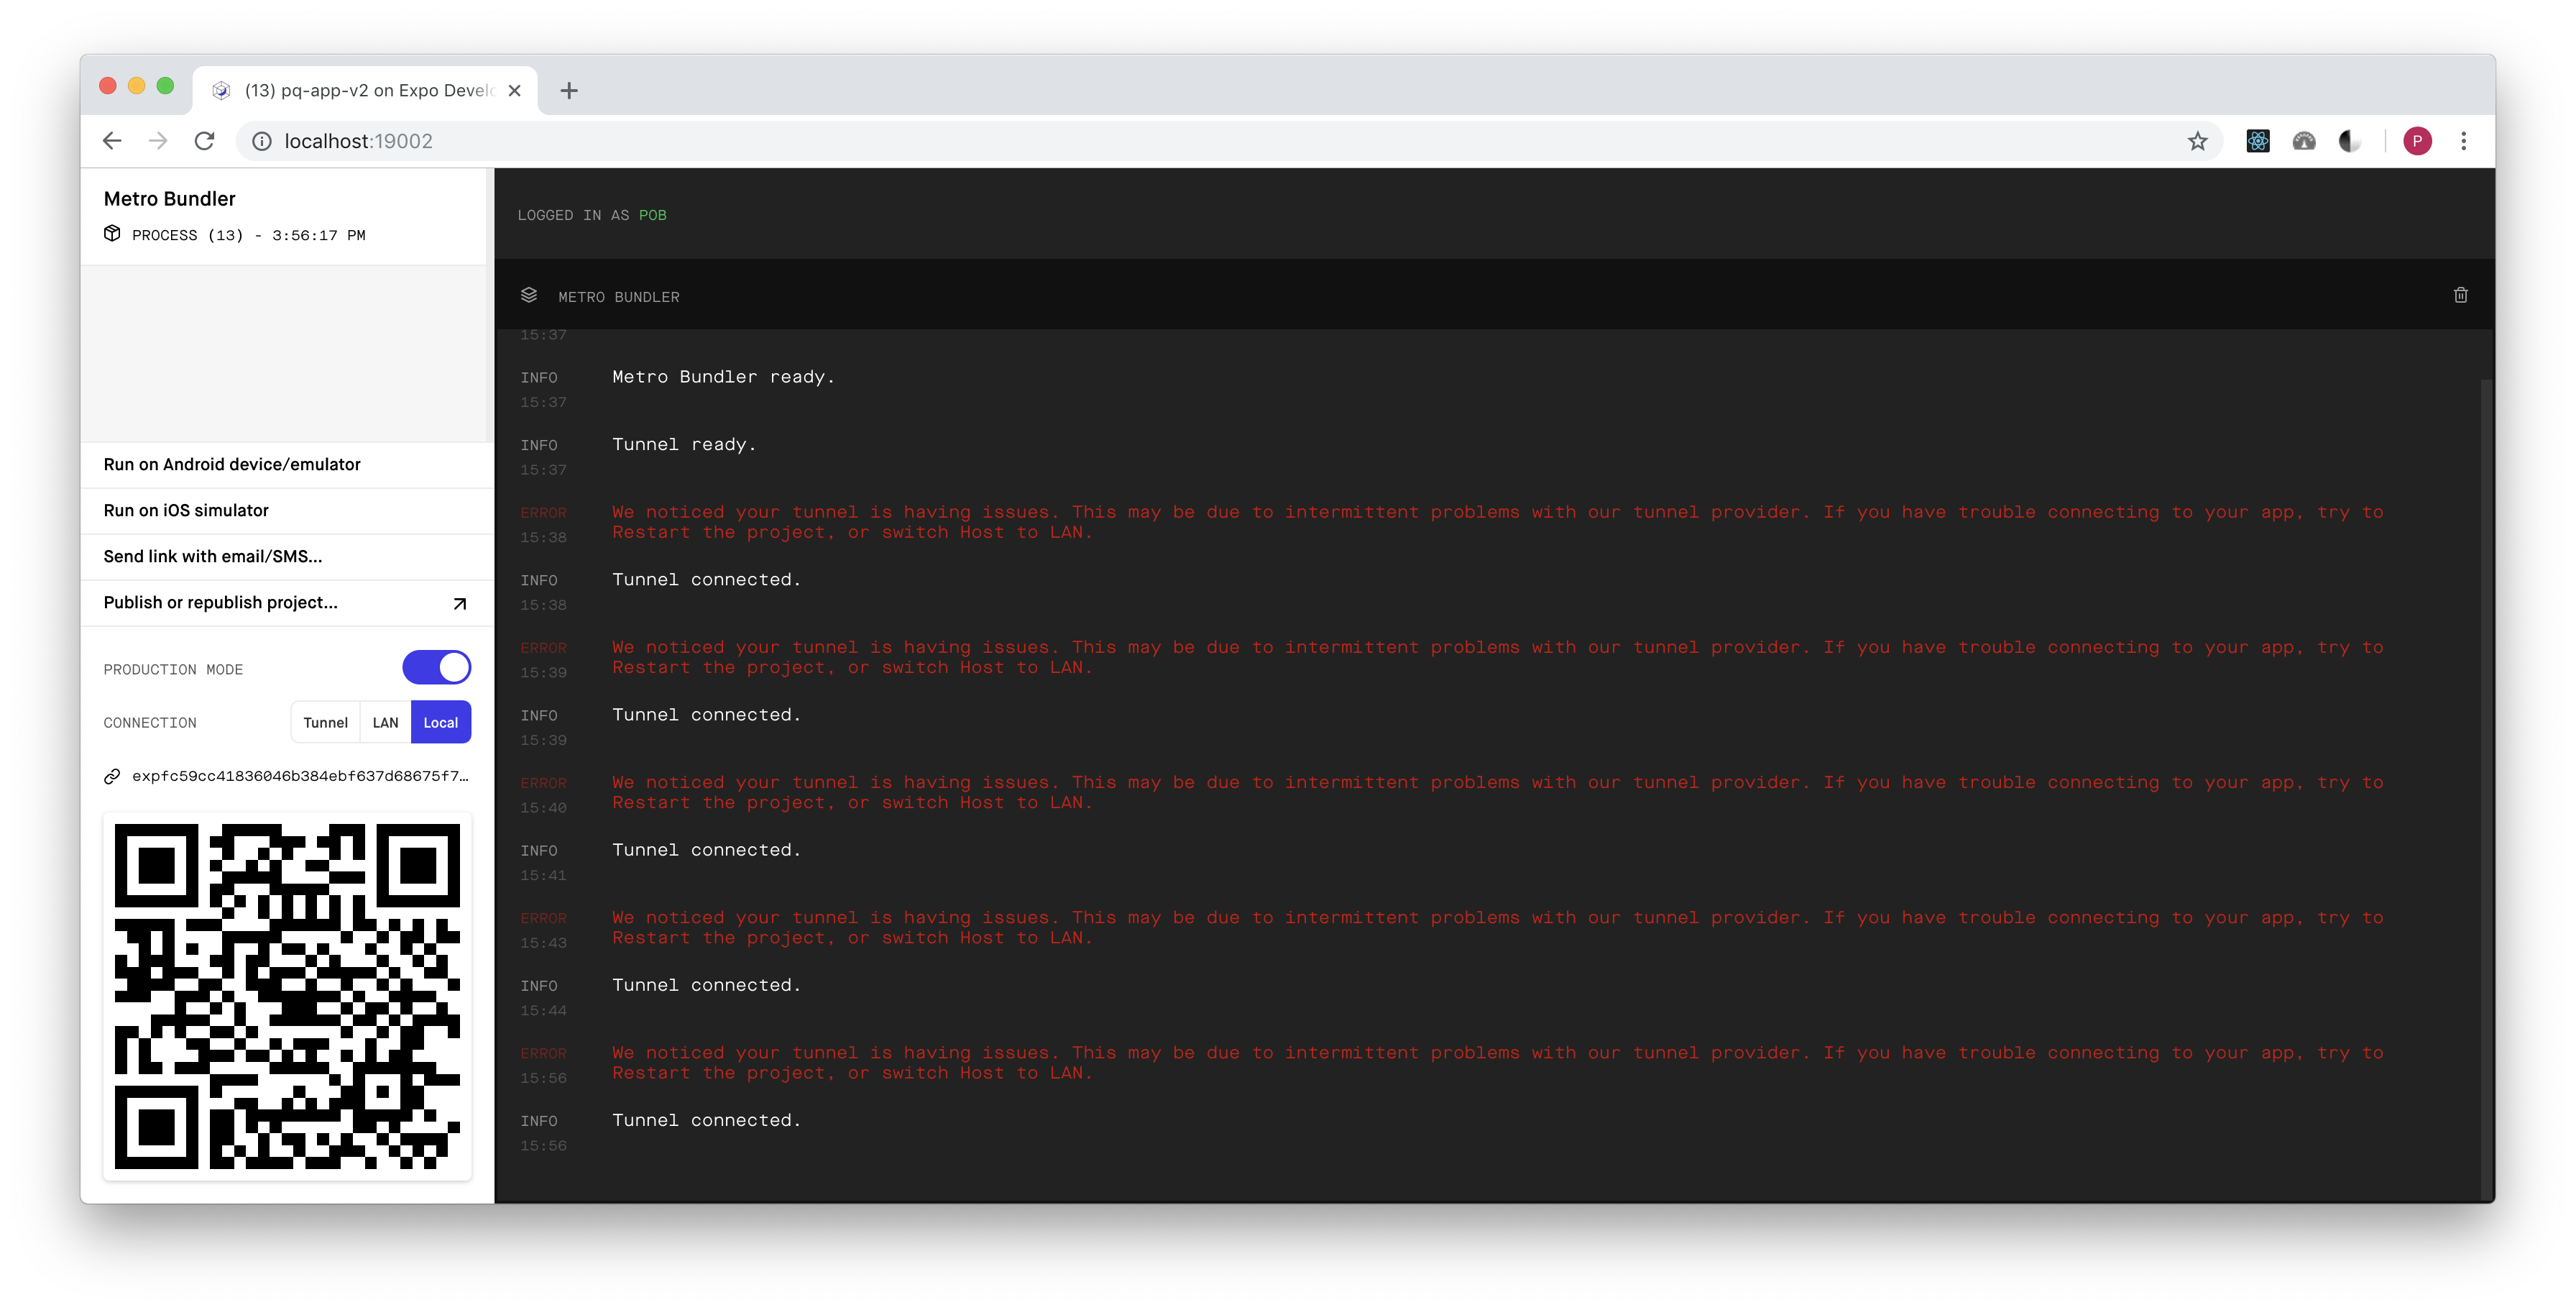2576x1310 pixels.
Task: Switch connection to Tunnel
Action: click(325, 722)
